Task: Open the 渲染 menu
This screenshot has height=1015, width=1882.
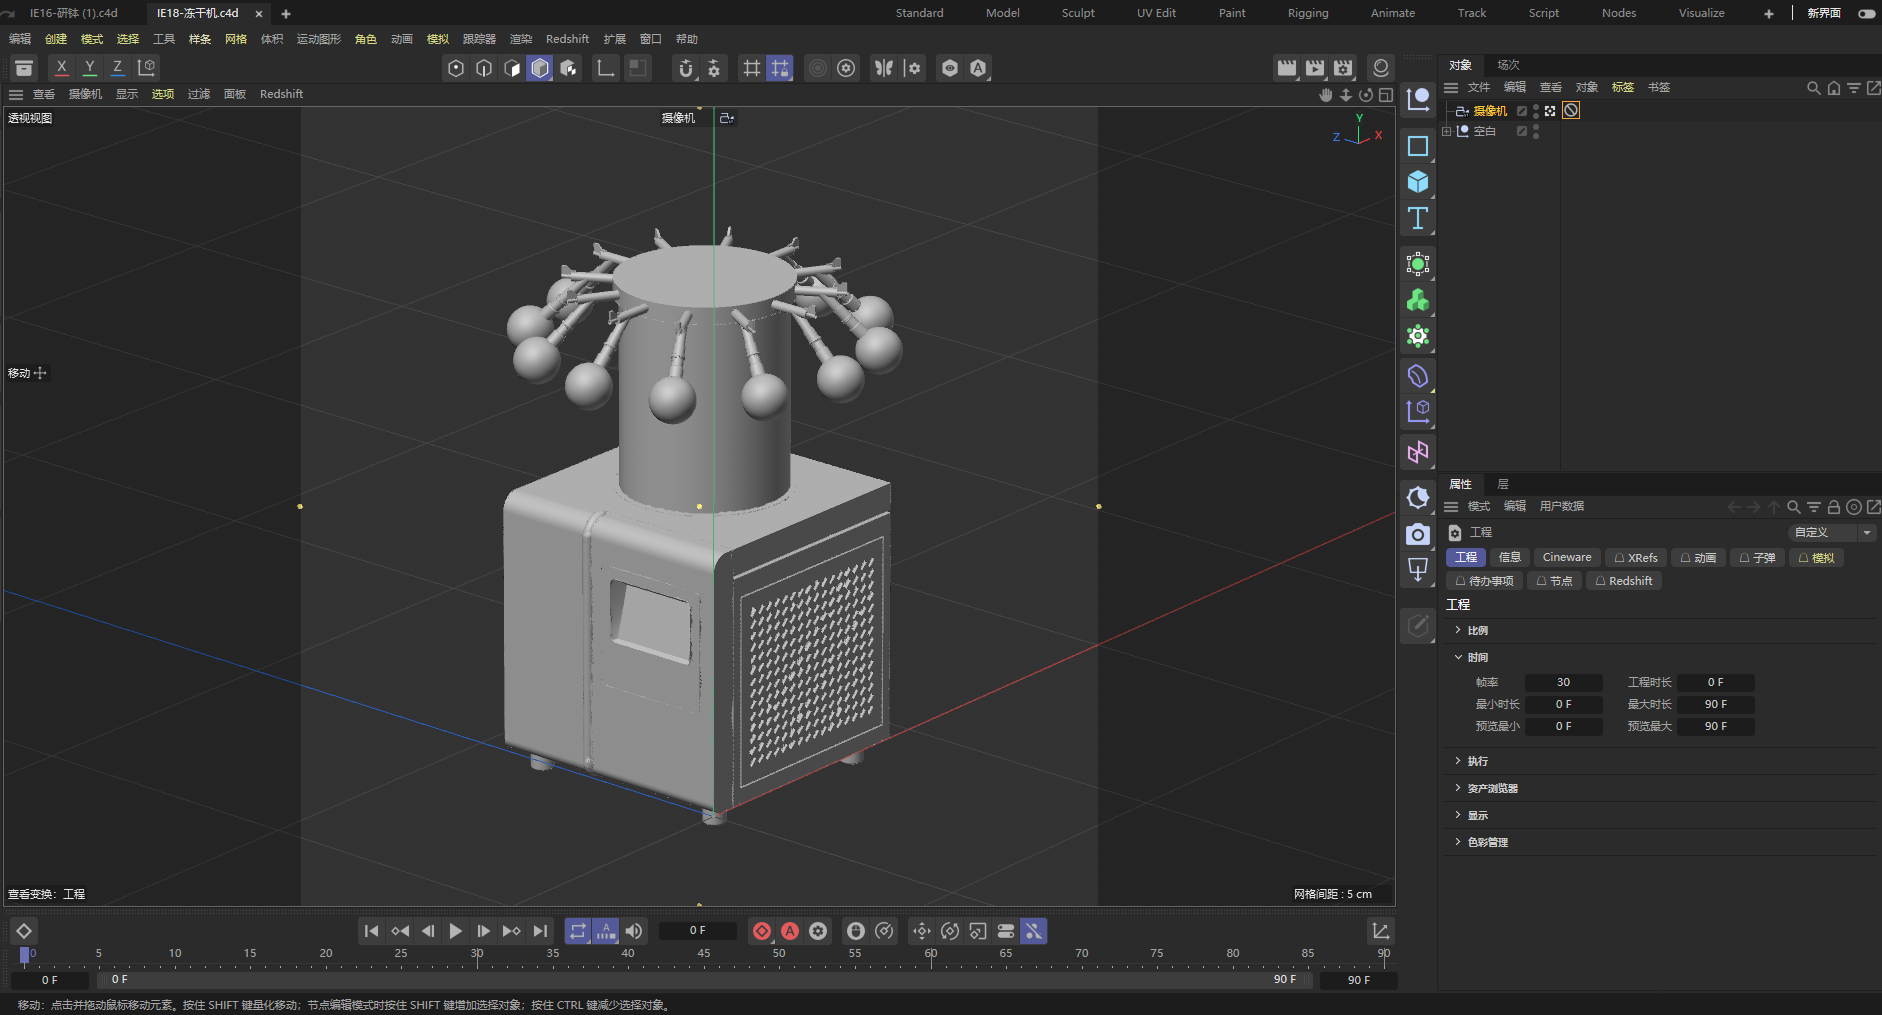Action: [x=521, y=39]
